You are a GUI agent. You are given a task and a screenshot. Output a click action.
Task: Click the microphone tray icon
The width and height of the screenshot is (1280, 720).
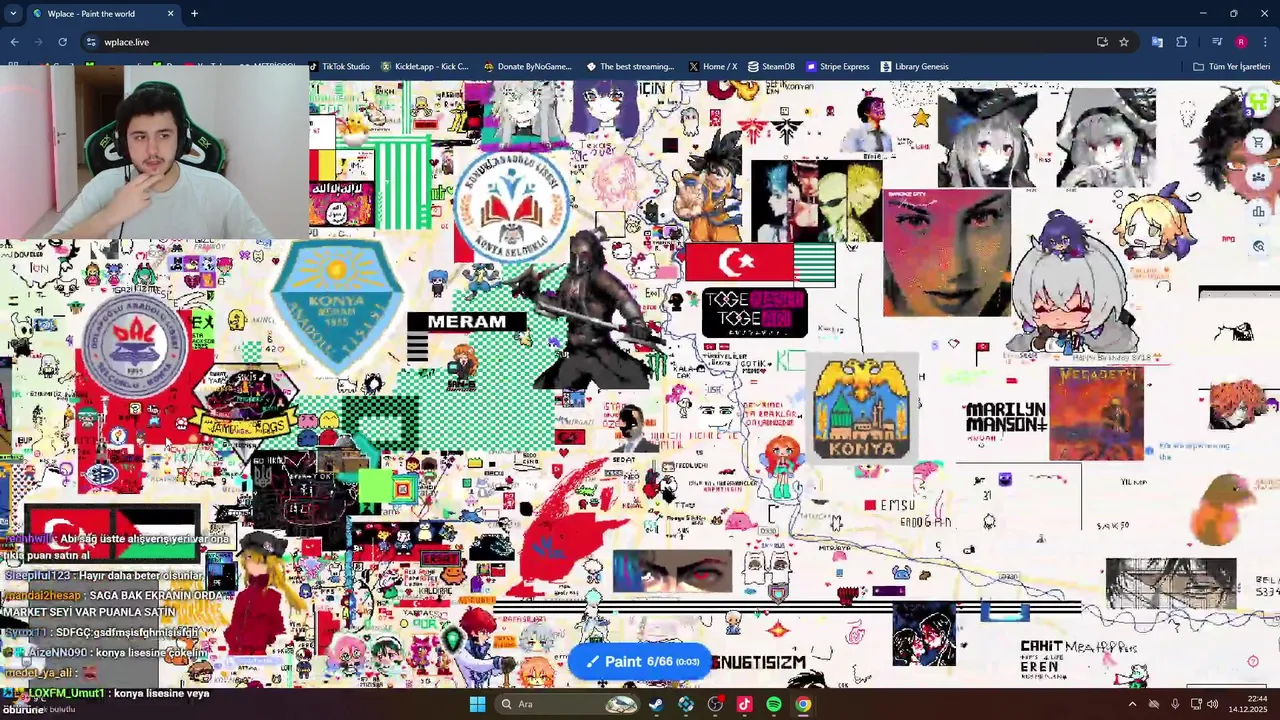click(x=1175, y=704)
